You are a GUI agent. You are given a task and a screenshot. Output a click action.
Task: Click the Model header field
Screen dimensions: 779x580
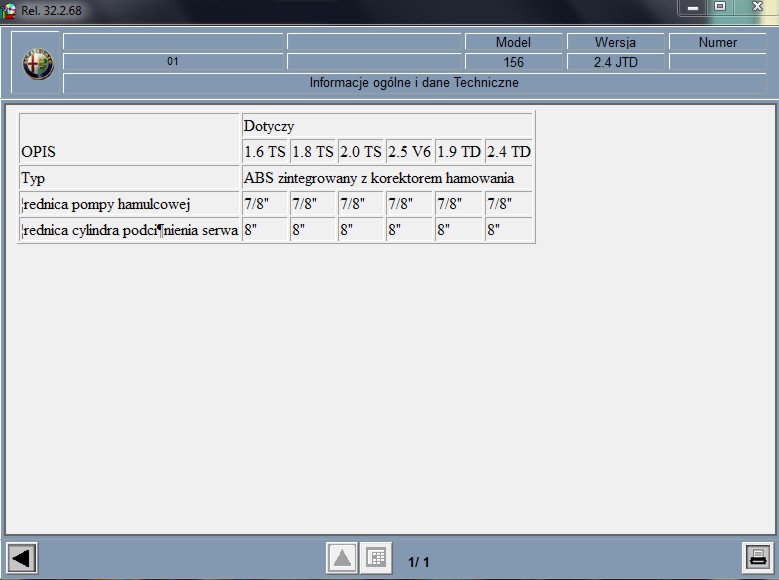click(x=513, y=42)
